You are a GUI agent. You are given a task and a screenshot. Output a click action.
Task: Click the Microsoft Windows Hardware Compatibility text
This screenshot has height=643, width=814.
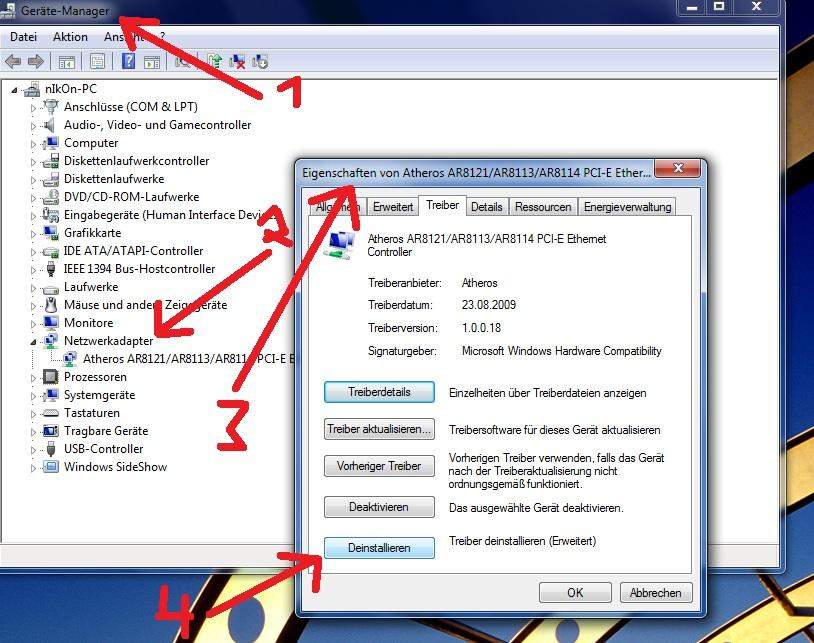click(x=562, y=351)
